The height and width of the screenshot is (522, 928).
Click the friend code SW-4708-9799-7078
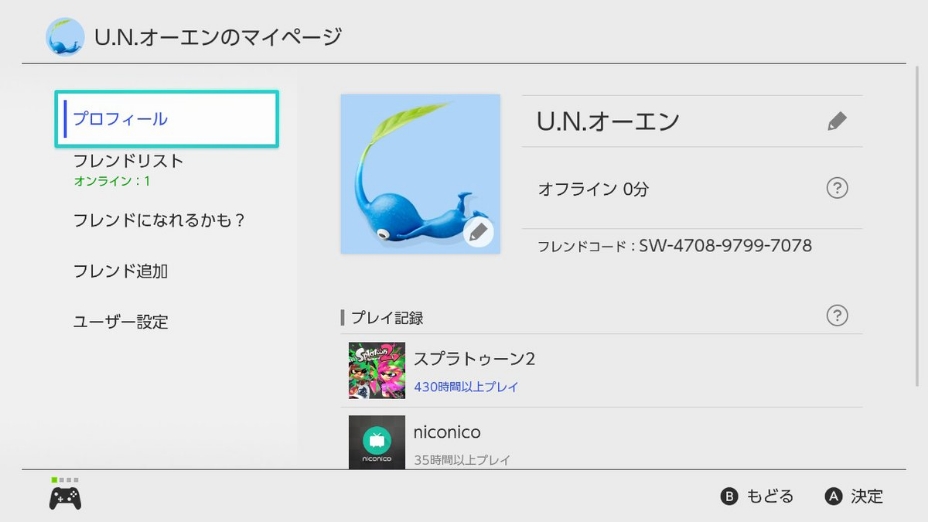(x=725, y=246)
